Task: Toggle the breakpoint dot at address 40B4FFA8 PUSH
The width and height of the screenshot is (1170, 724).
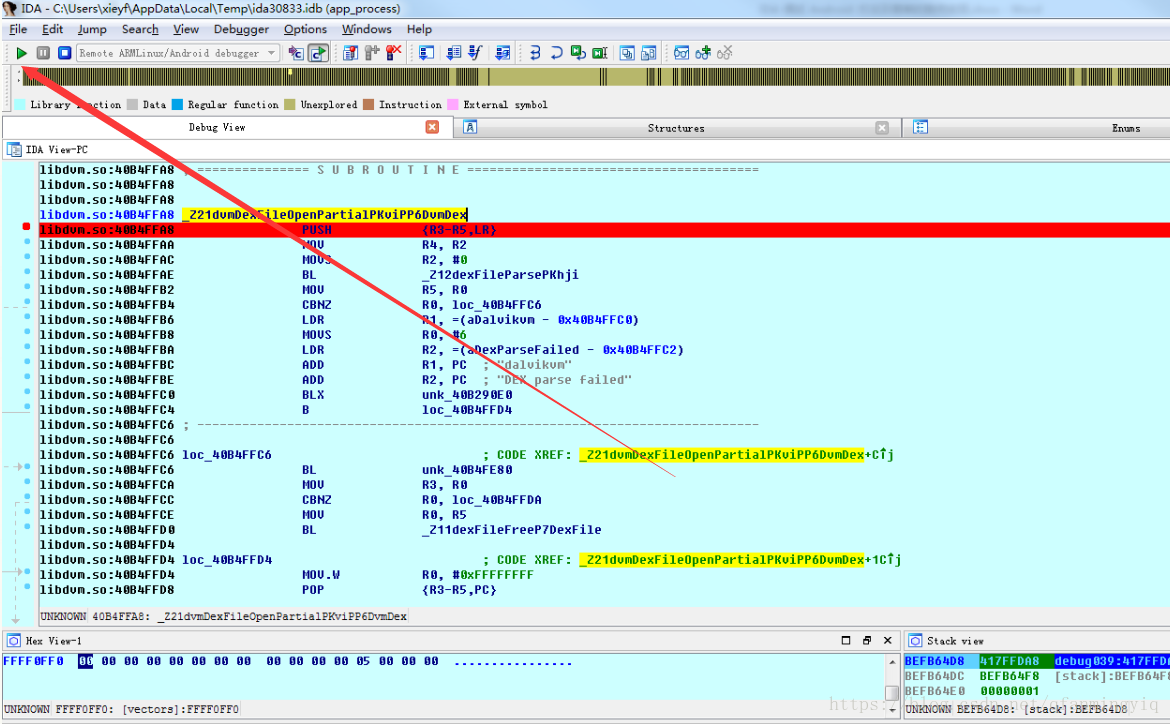Action: coord(26,226)
